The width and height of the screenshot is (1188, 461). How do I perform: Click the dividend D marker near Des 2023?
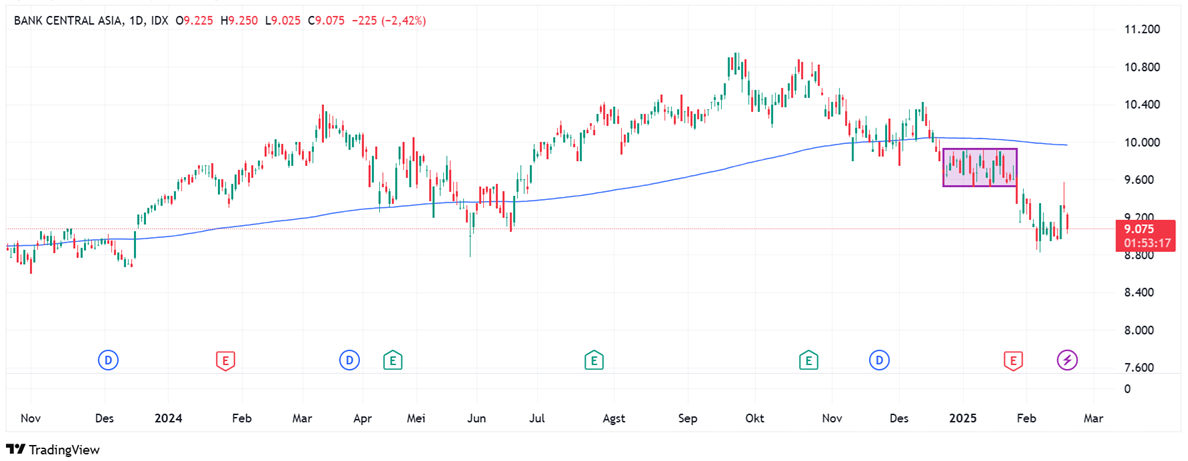click(109, 360)
